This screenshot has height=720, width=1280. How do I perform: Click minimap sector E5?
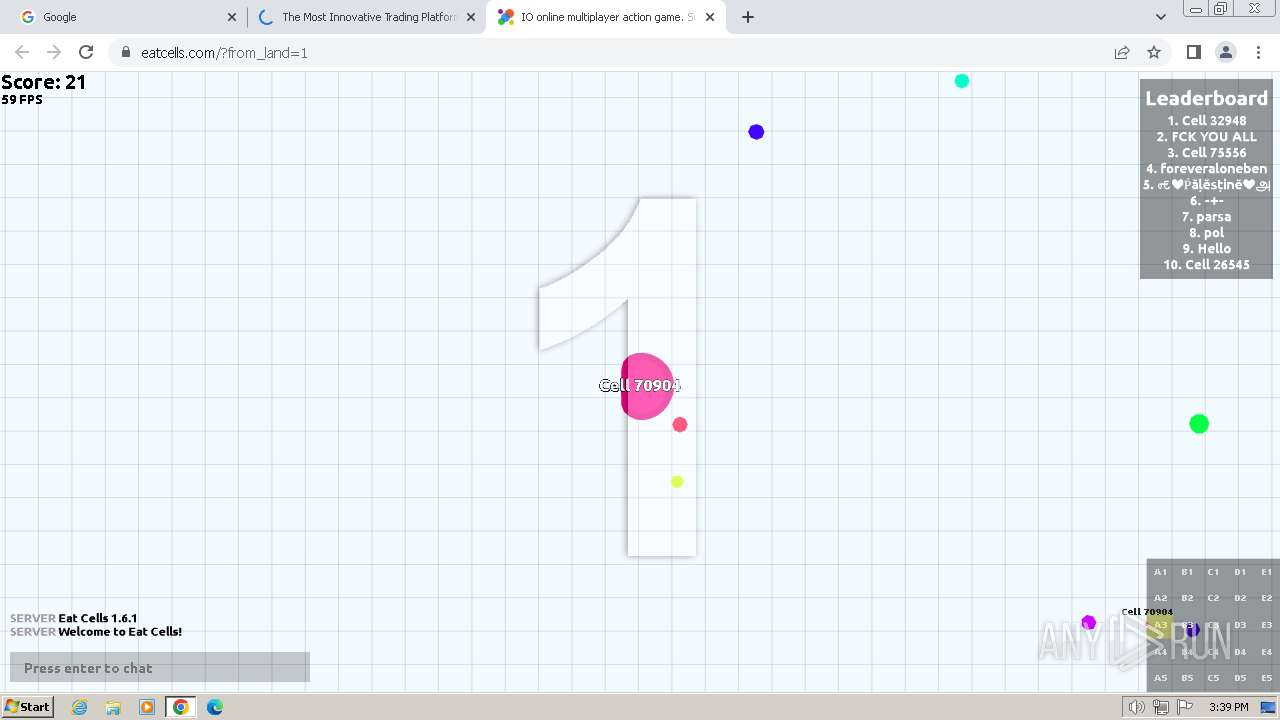pyautogui.click(x=1266, y=678)
